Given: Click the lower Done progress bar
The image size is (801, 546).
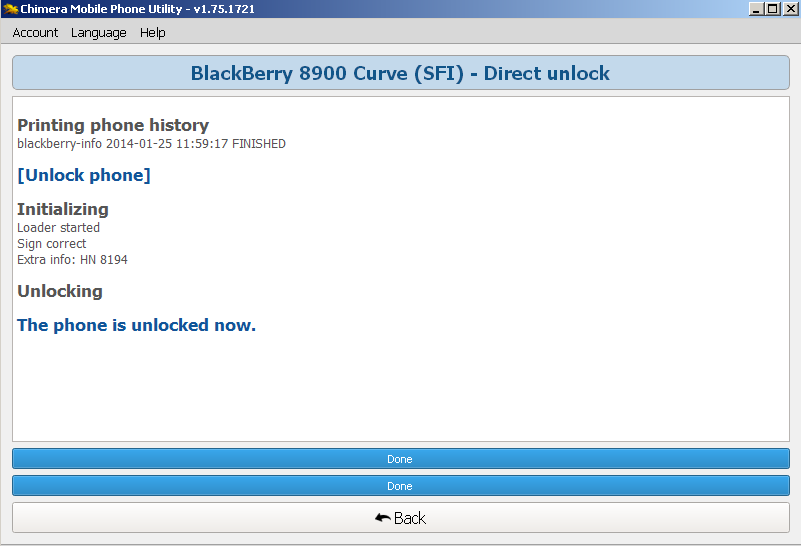Looking at the screenshot, I should point(401,486).
